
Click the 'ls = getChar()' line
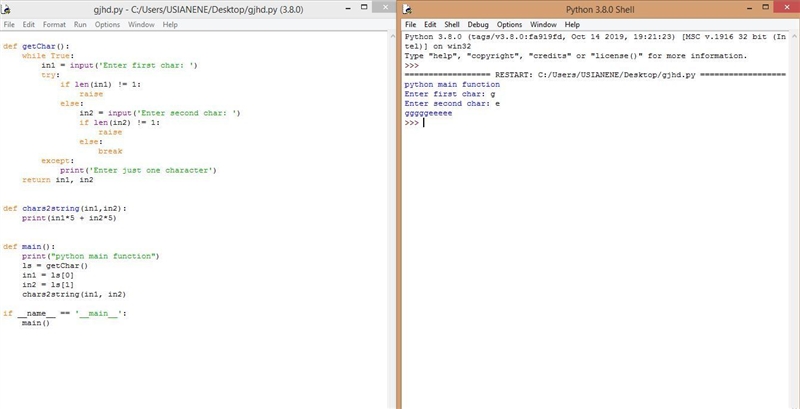pyautogui.click(x=55, y=266)
